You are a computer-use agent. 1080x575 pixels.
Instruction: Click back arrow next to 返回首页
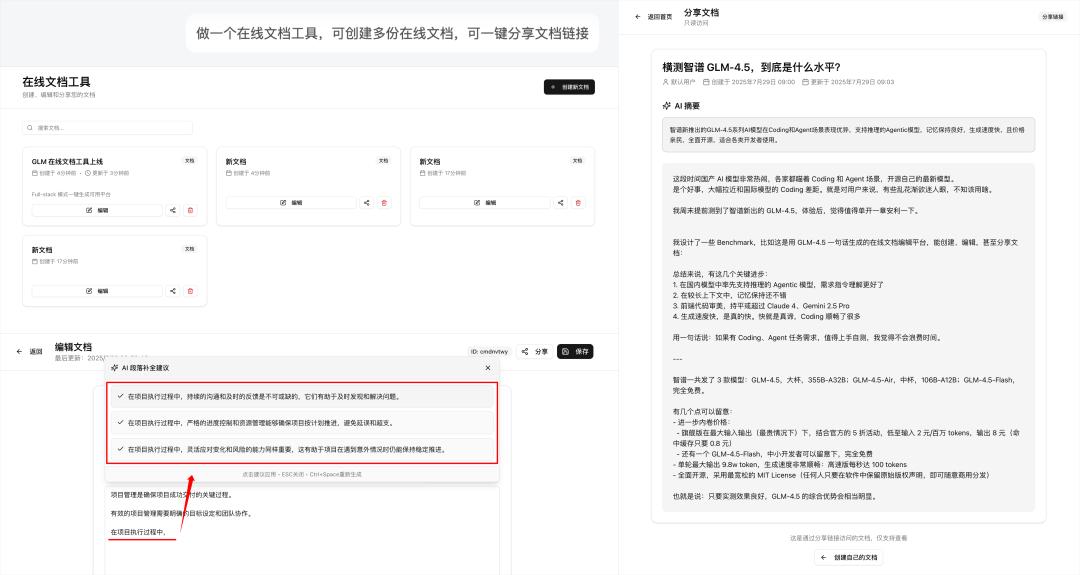point(638,17)
